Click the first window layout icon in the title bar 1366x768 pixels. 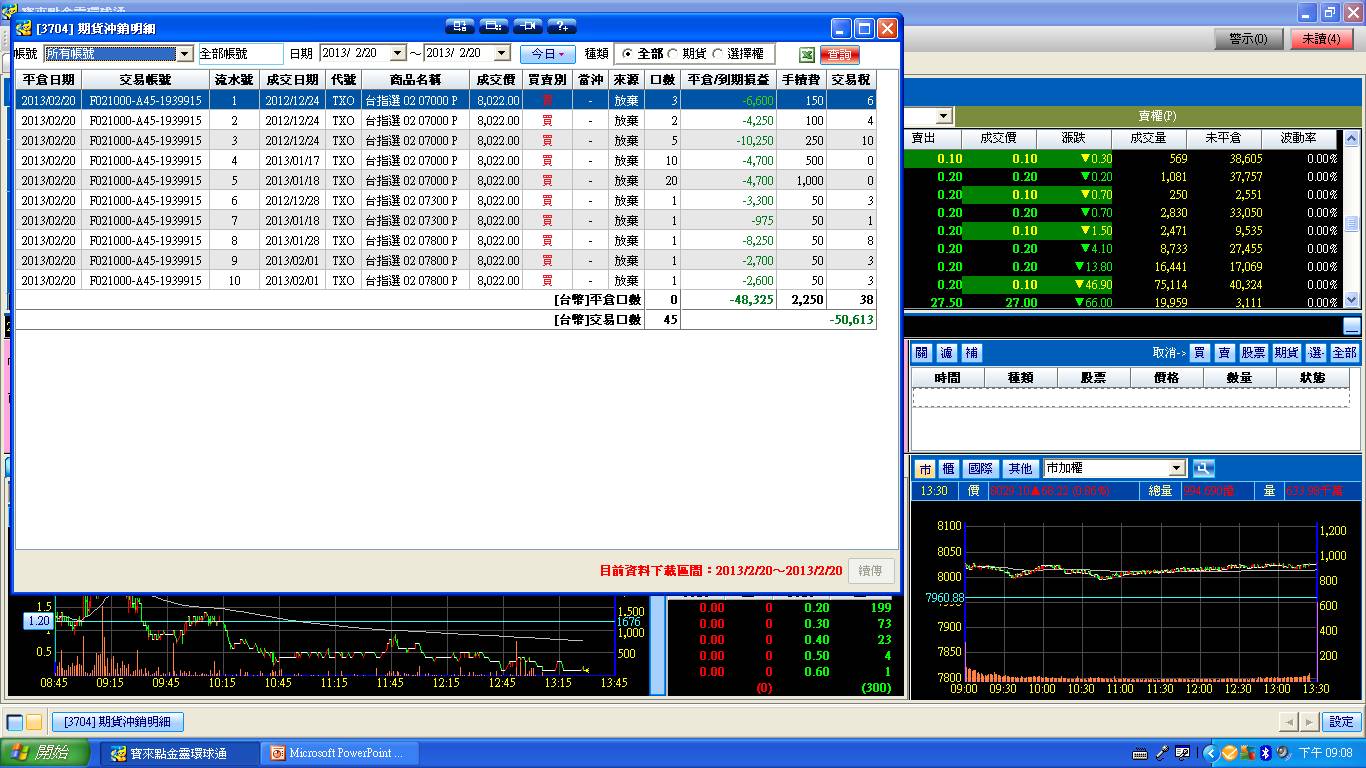point(460,26)
